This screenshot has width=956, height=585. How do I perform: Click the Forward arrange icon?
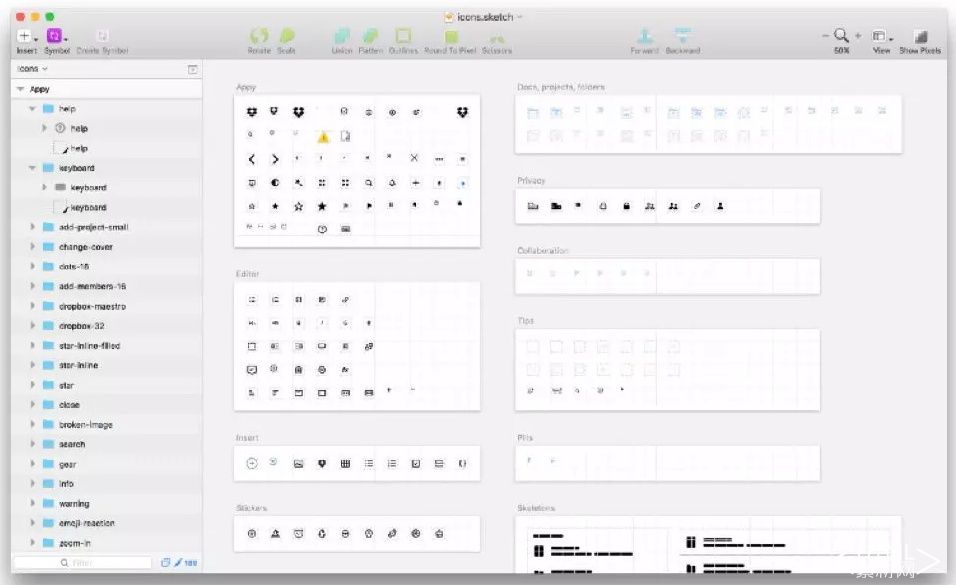[x=645, y=35]
